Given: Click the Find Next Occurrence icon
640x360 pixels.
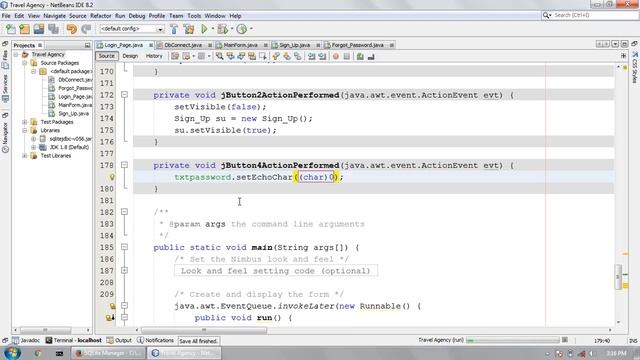Looking at the screenshot, I should click(x=241, y=56).
